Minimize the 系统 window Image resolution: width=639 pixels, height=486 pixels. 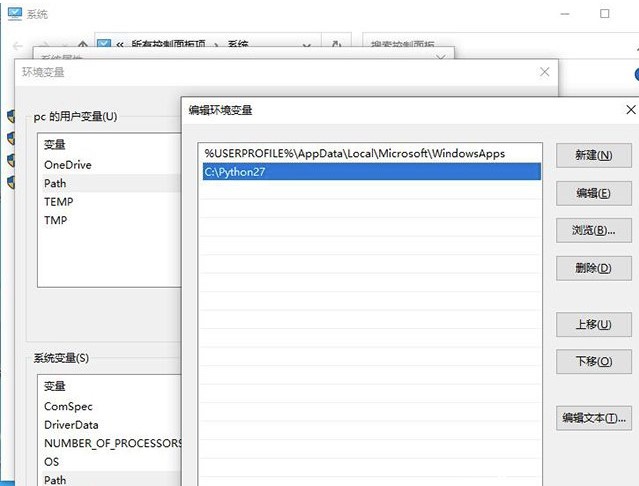pos(565,14)
